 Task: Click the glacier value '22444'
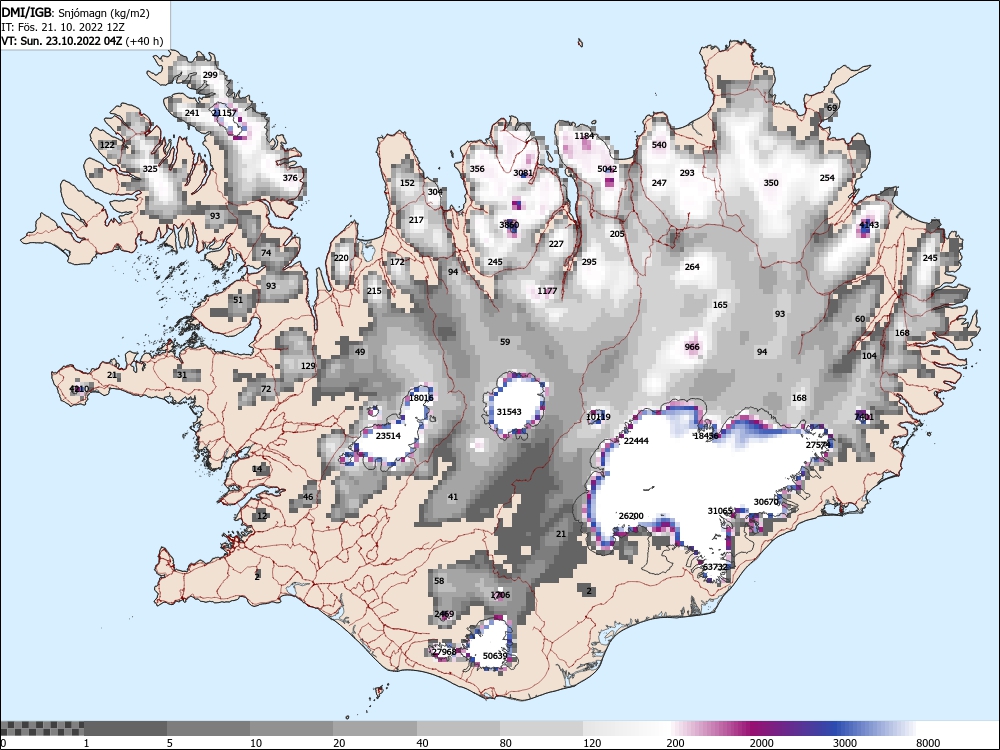point(636,441)
